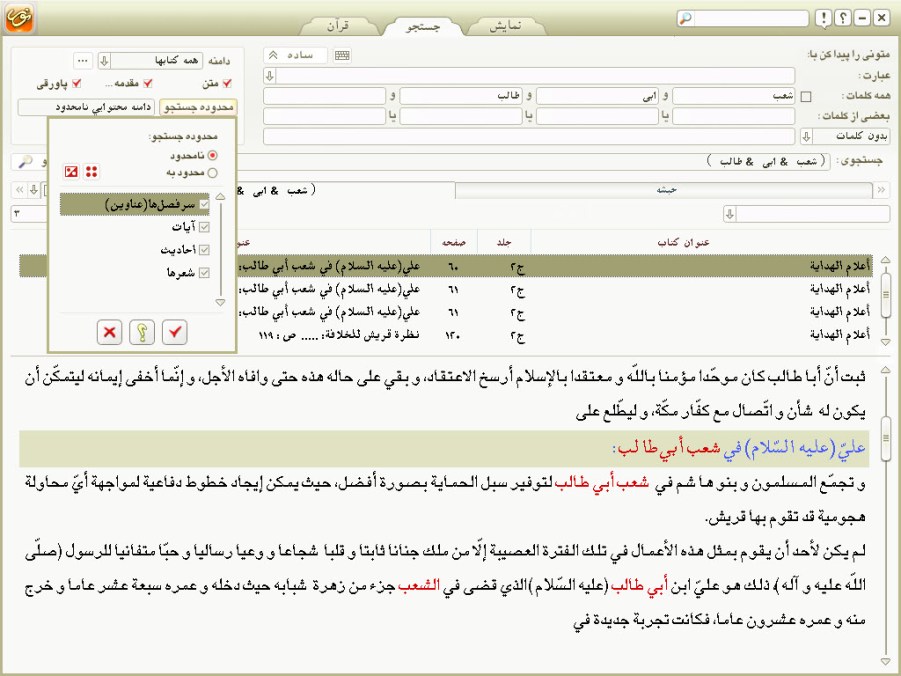Select result row with page ۶۰
The width and height of the screenshot is (901, 676).
coord(445,266)
